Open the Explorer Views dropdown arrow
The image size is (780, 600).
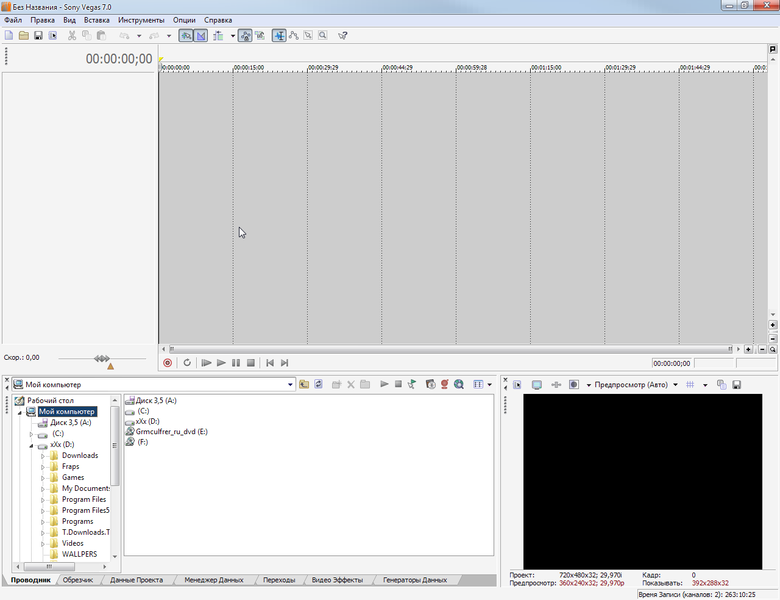[489, 385]
